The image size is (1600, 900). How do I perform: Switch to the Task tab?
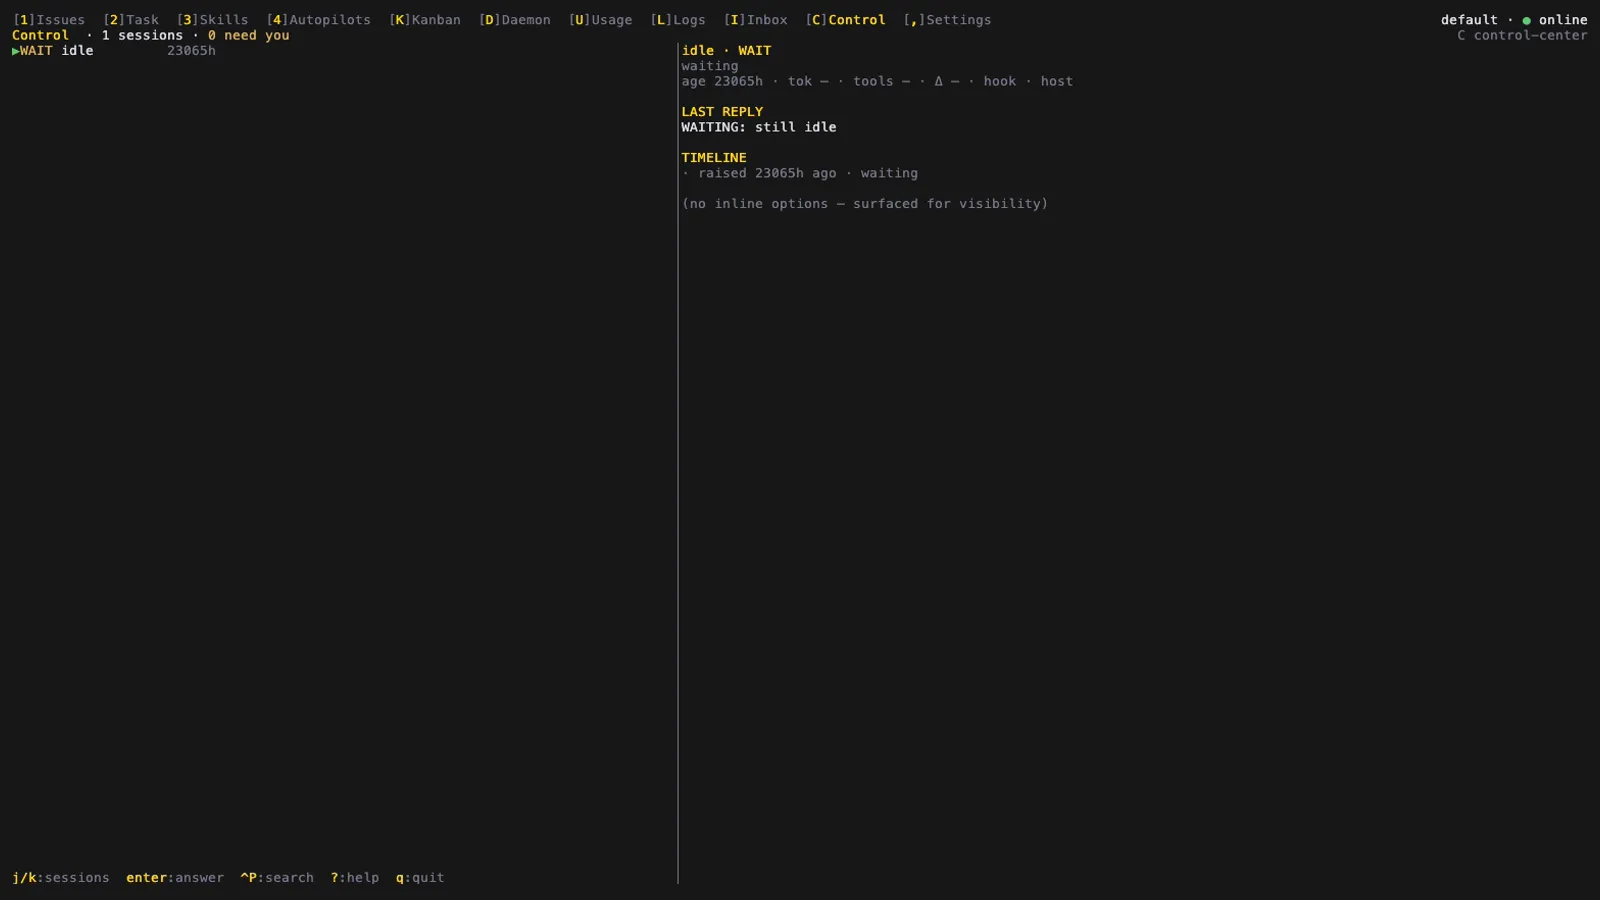(x=131, y=20)
